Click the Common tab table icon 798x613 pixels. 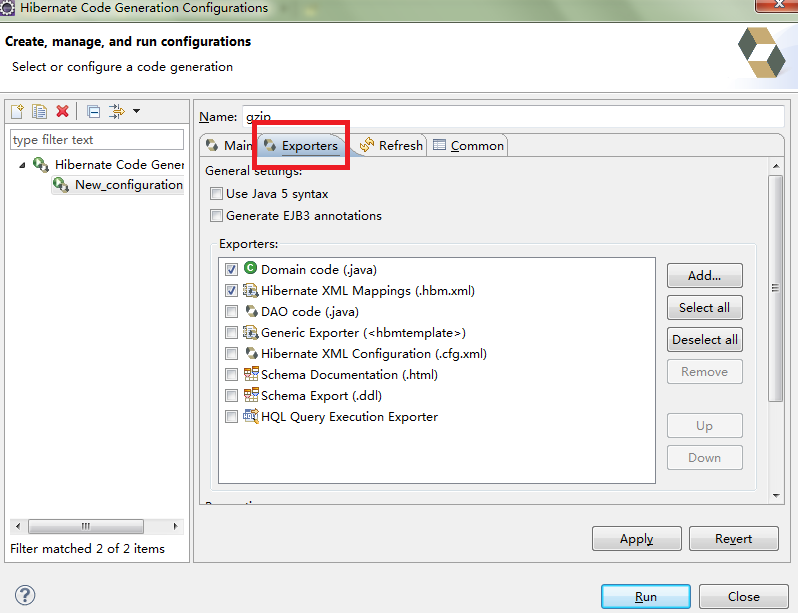pos(439,145)
